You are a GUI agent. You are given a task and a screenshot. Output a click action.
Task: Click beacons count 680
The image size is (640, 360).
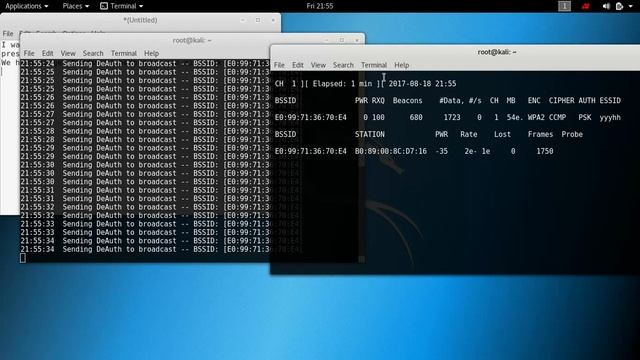(416, 118)
